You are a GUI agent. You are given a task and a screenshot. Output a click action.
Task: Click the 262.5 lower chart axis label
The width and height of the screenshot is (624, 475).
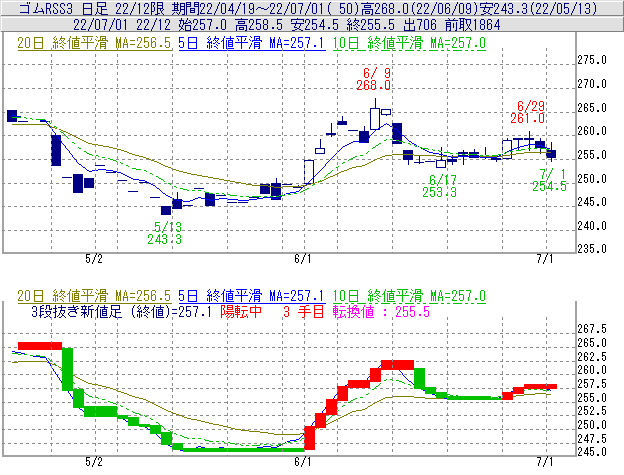(592, 356)
